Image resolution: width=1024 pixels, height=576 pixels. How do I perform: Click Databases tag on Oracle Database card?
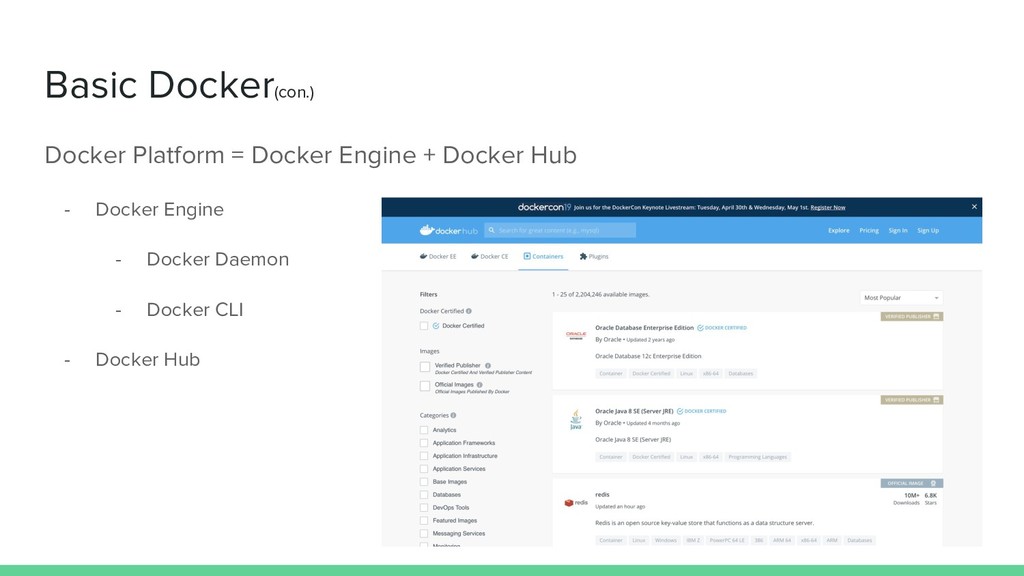tap(741, 374)
